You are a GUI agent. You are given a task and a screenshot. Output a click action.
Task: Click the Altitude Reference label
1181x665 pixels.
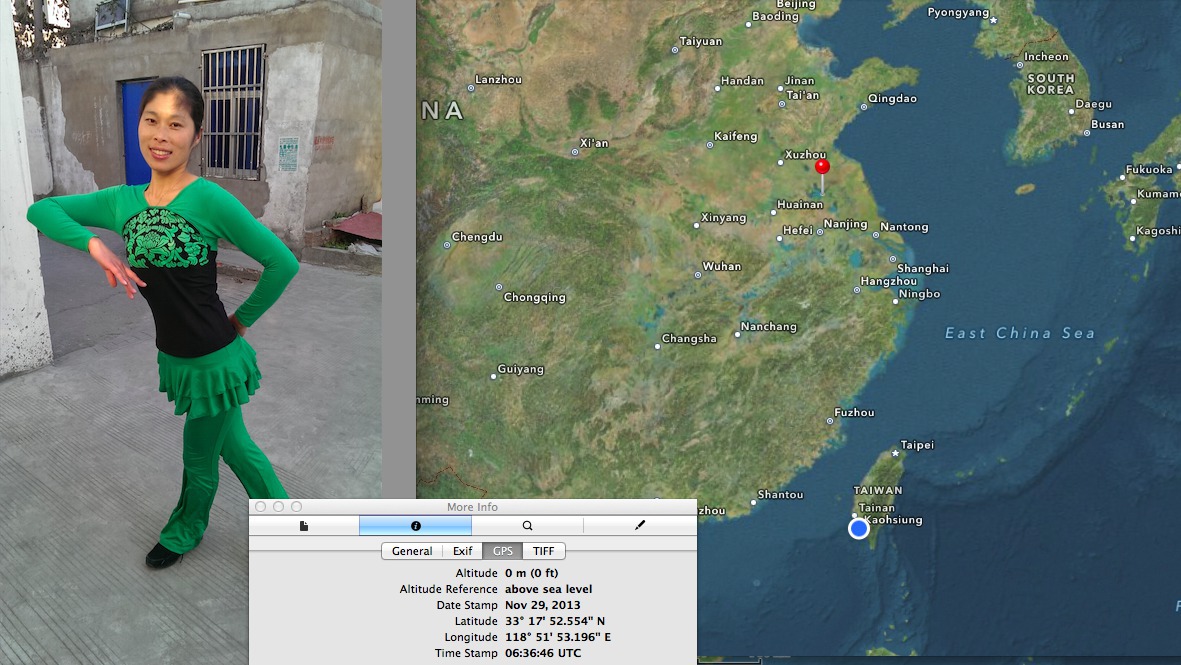coord(448,589)
